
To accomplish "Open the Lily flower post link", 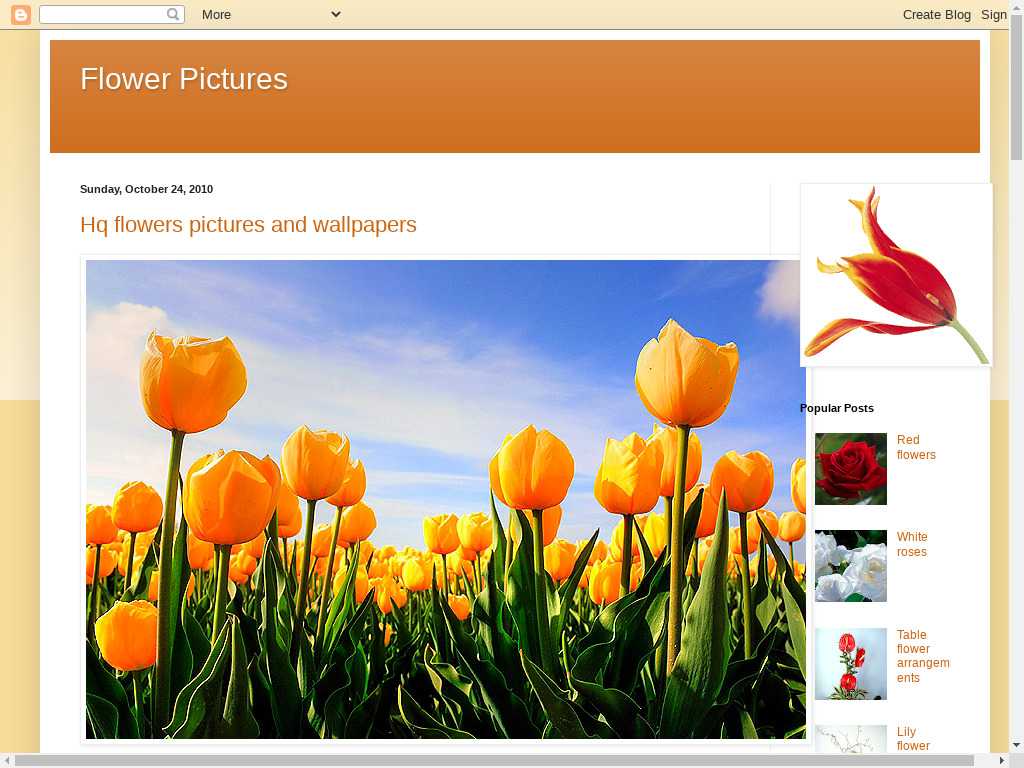I will tap(912, 739).
